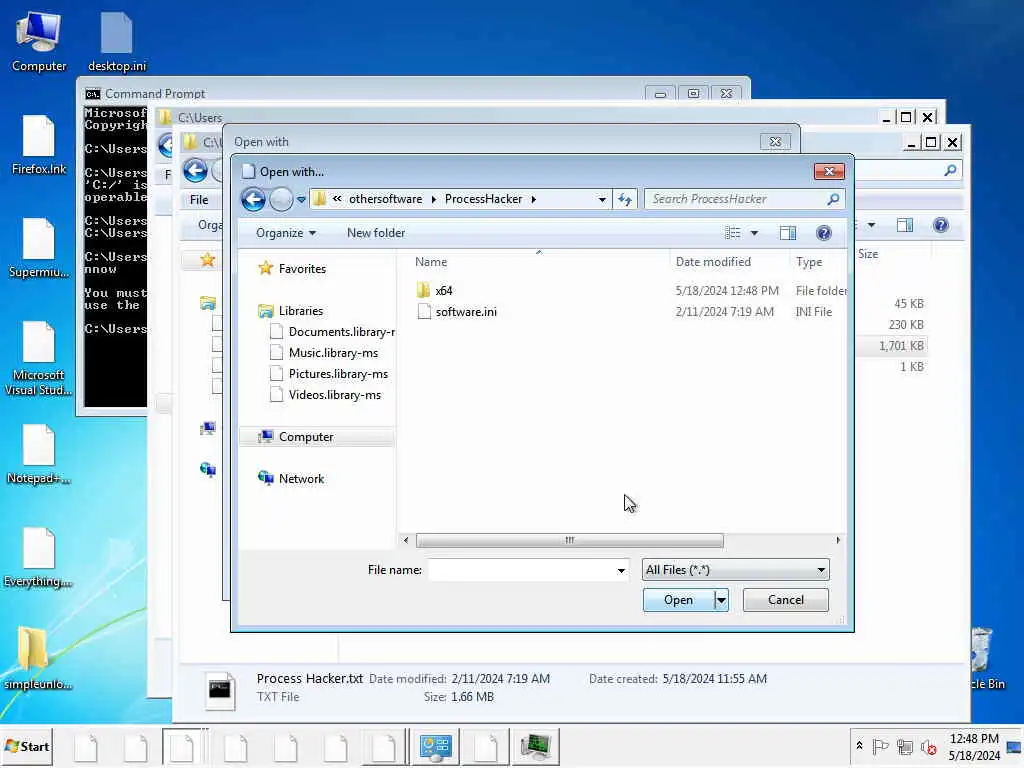Select ProcessHacker in the breadcrumb path
The image size is (1024, 768).
pos(483,199)
